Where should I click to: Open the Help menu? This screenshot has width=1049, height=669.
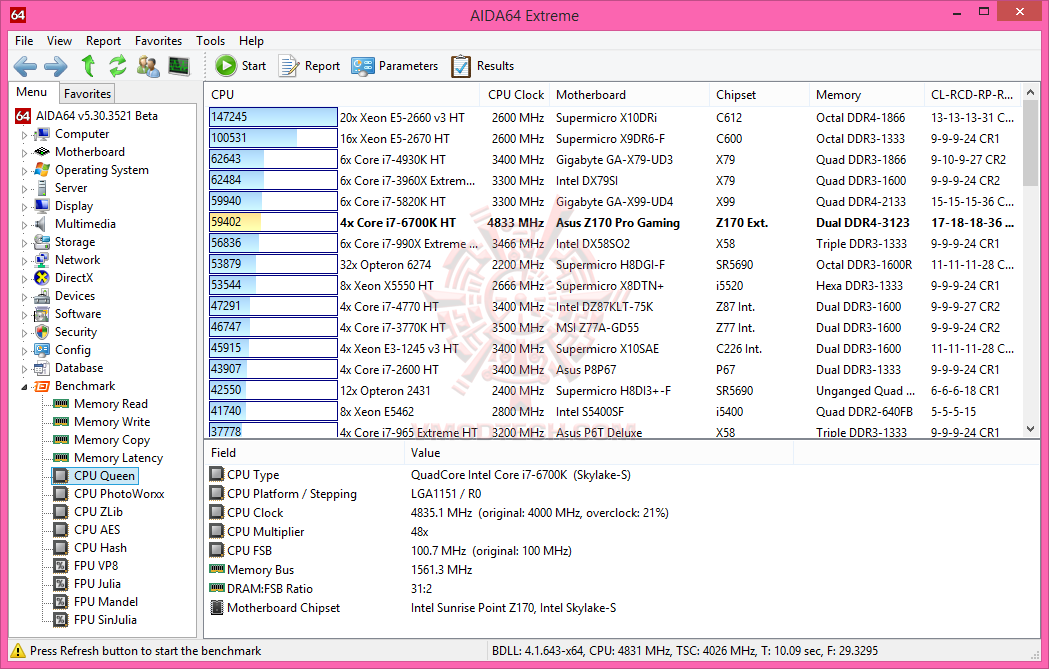click(252, 41)
